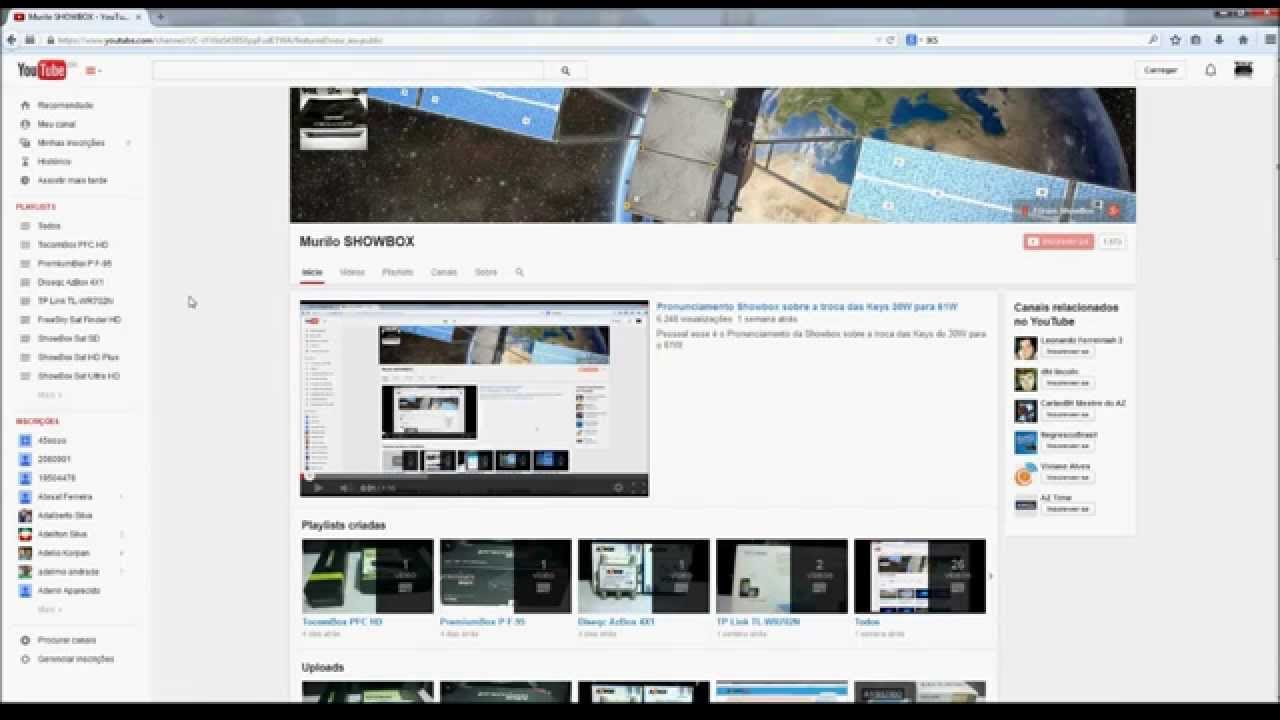
Task: Click the YouTube search magnifier button
Action: click(565, 71)
